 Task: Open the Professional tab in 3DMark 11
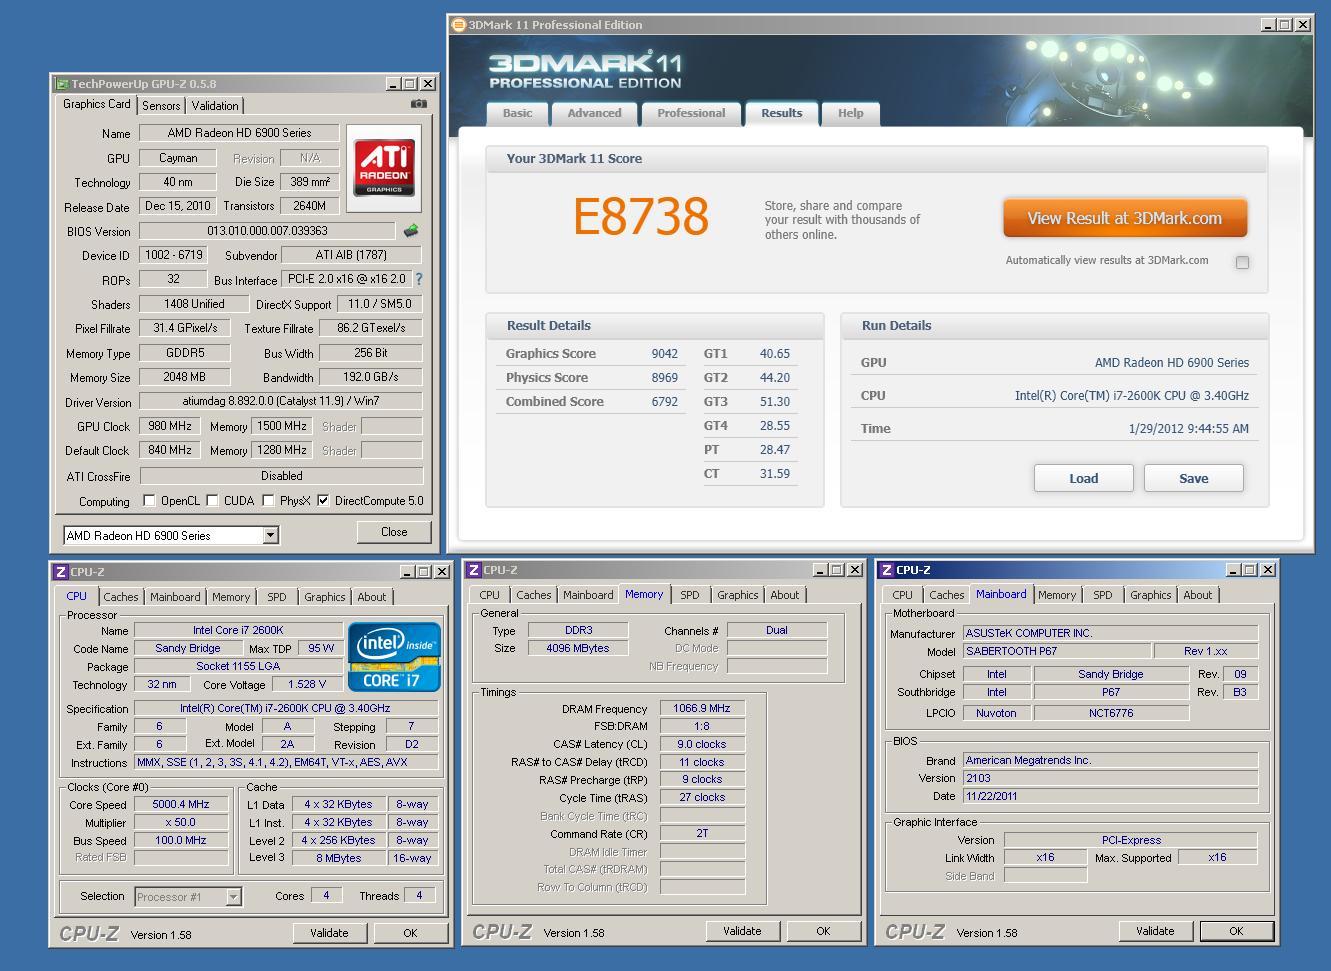[691, 113]
